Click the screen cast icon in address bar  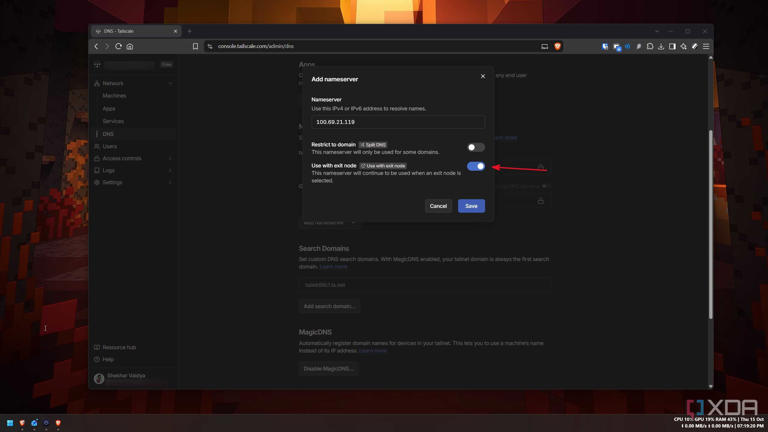coord(544,46)
